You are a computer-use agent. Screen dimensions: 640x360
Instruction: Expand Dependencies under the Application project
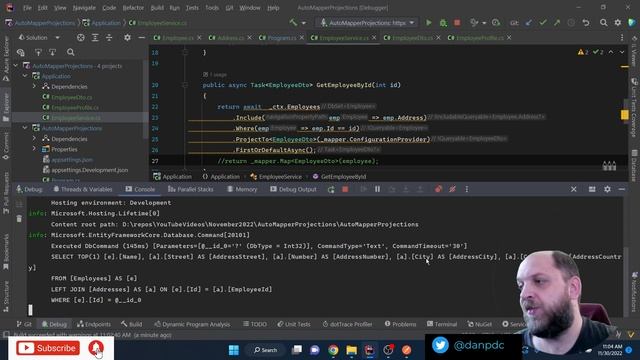[x=34, y=87]
